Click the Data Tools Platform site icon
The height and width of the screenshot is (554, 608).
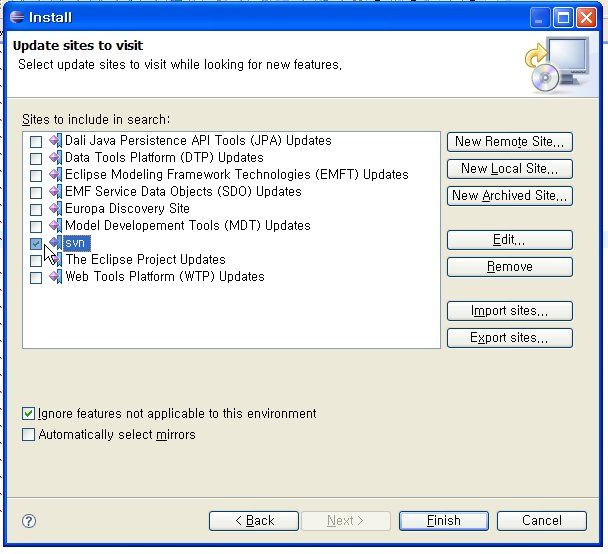55,157
